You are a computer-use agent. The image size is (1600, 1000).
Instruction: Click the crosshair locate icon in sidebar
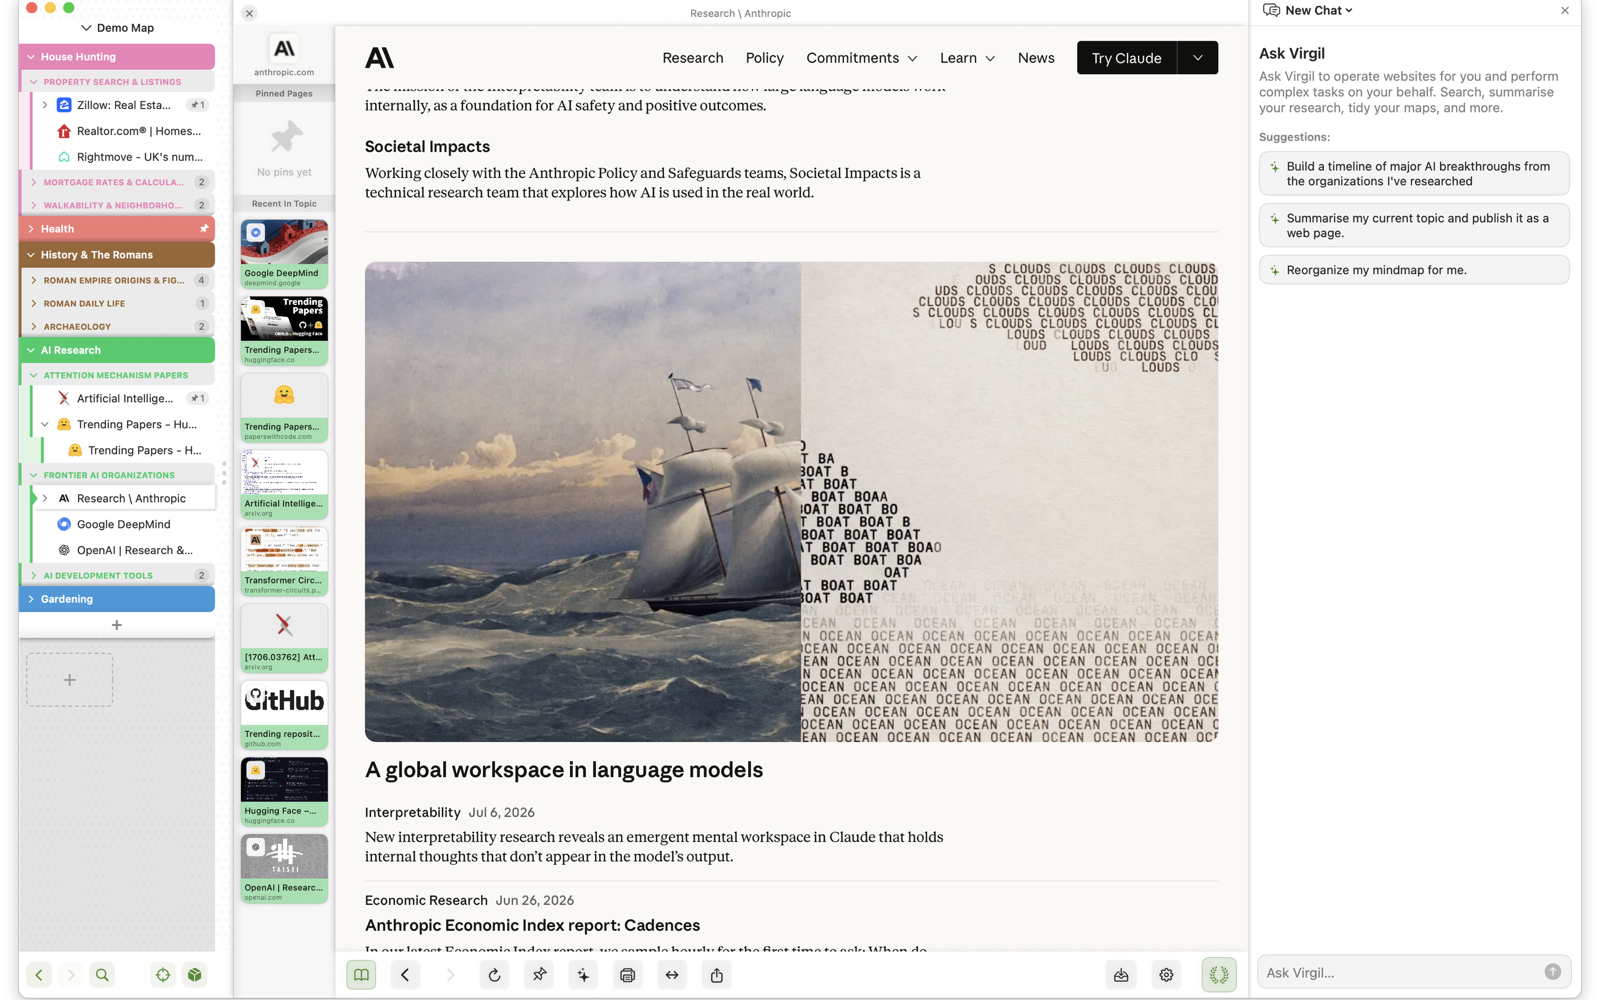[x=163, y=975]
